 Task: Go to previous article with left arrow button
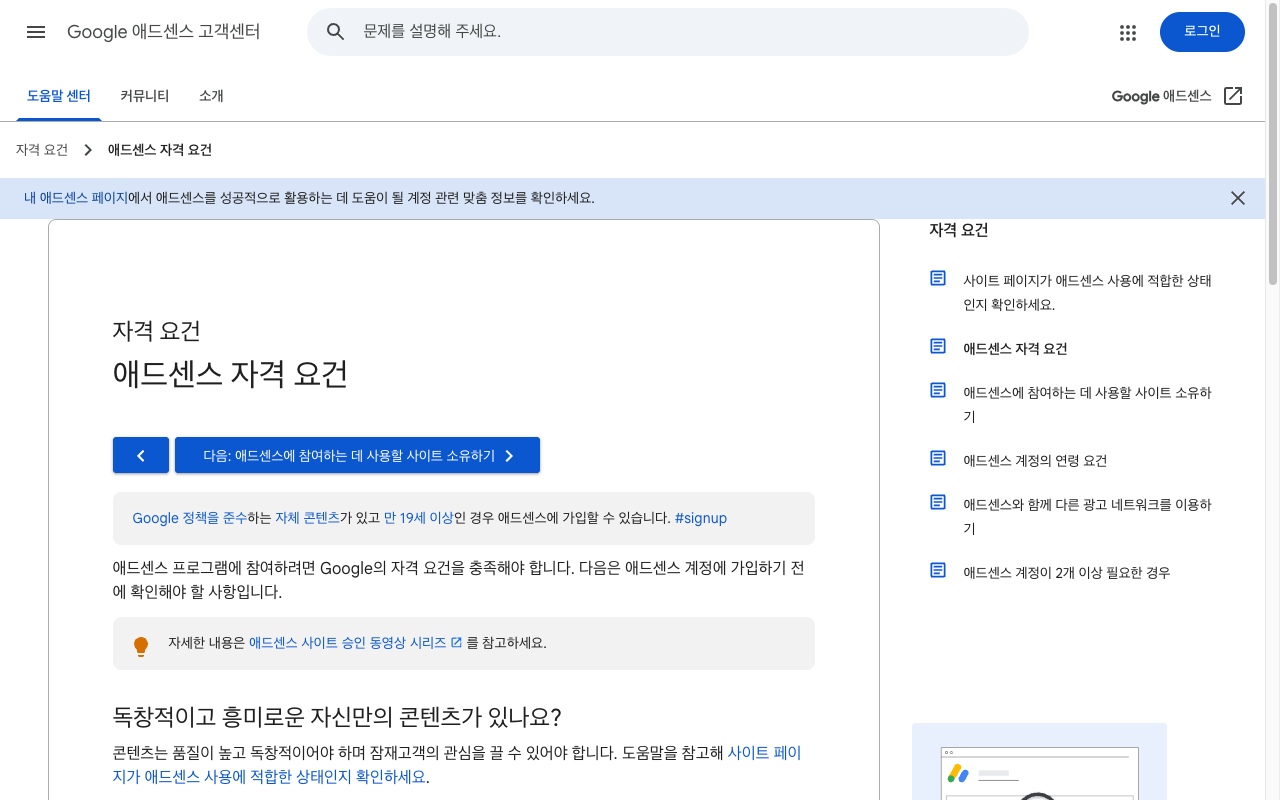click(x=141, y=455)
